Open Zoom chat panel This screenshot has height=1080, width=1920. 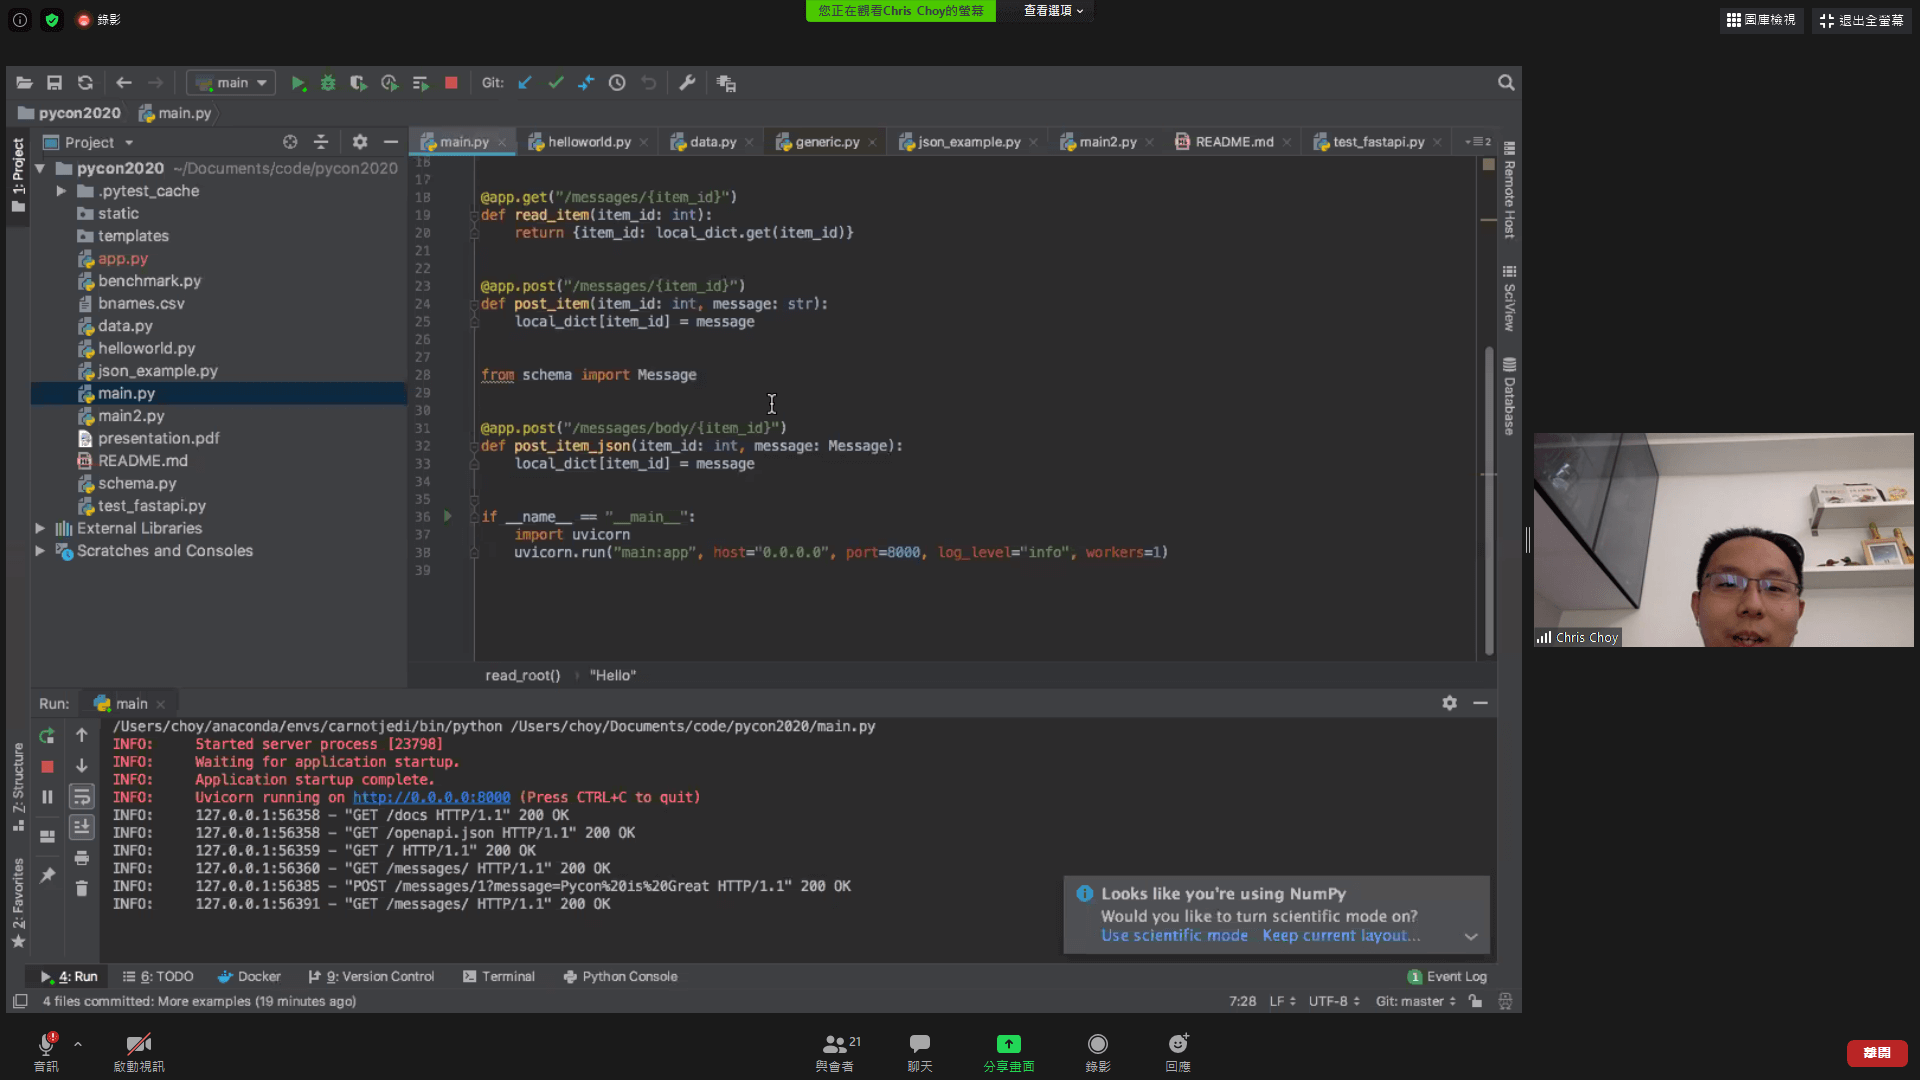(x=920, y=1053)
